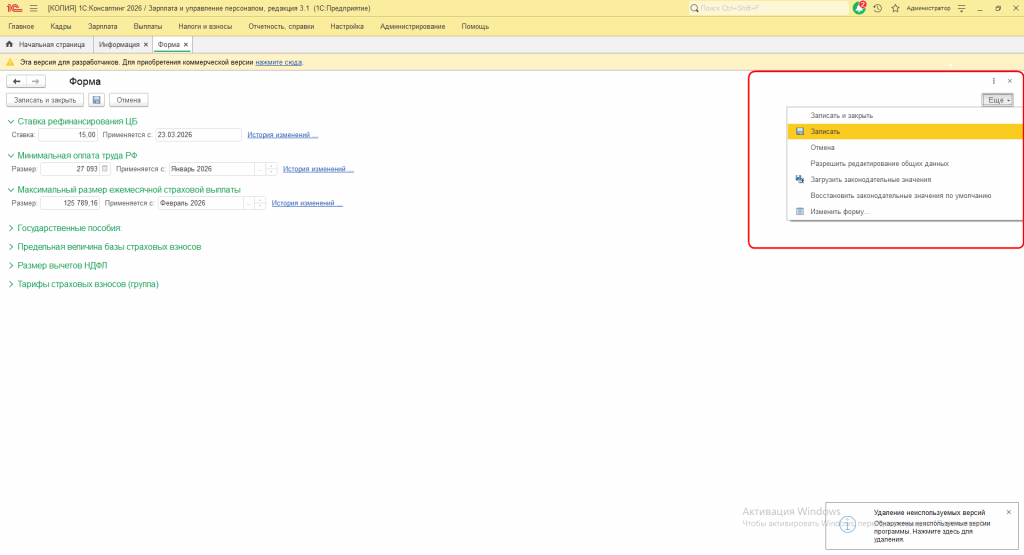This screenshot has width=1024, height=555.
Task: Click the Ставка field showing 15,00
Action: tap(68, 135)
